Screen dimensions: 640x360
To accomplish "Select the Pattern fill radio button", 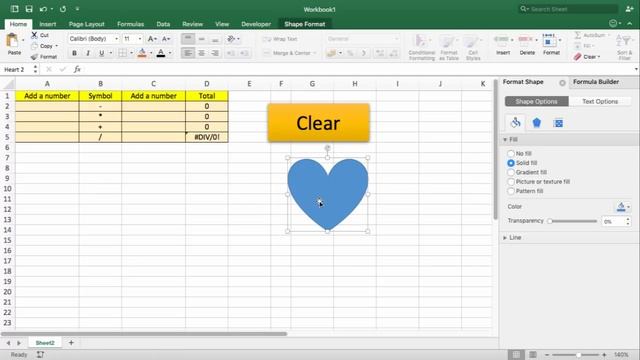I will click(x=511, y=191).
